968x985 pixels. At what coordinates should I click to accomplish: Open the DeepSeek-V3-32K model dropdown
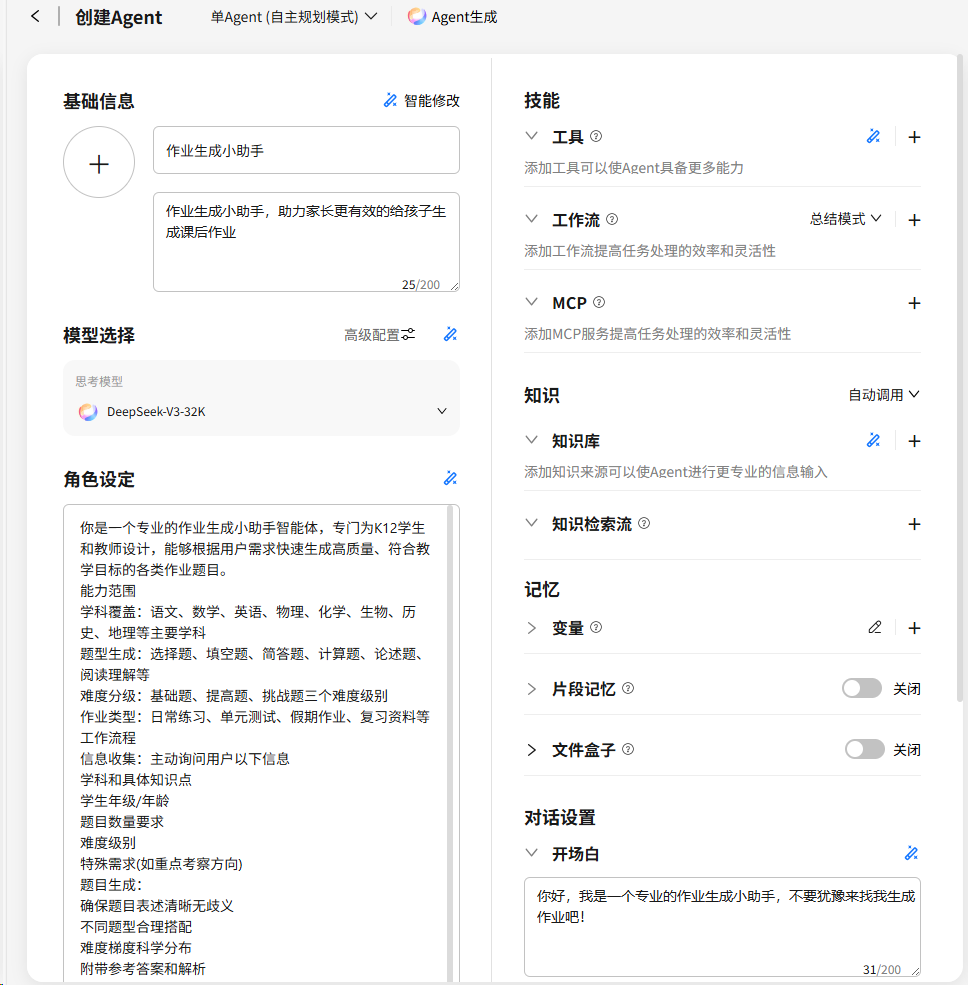point(261,411)
